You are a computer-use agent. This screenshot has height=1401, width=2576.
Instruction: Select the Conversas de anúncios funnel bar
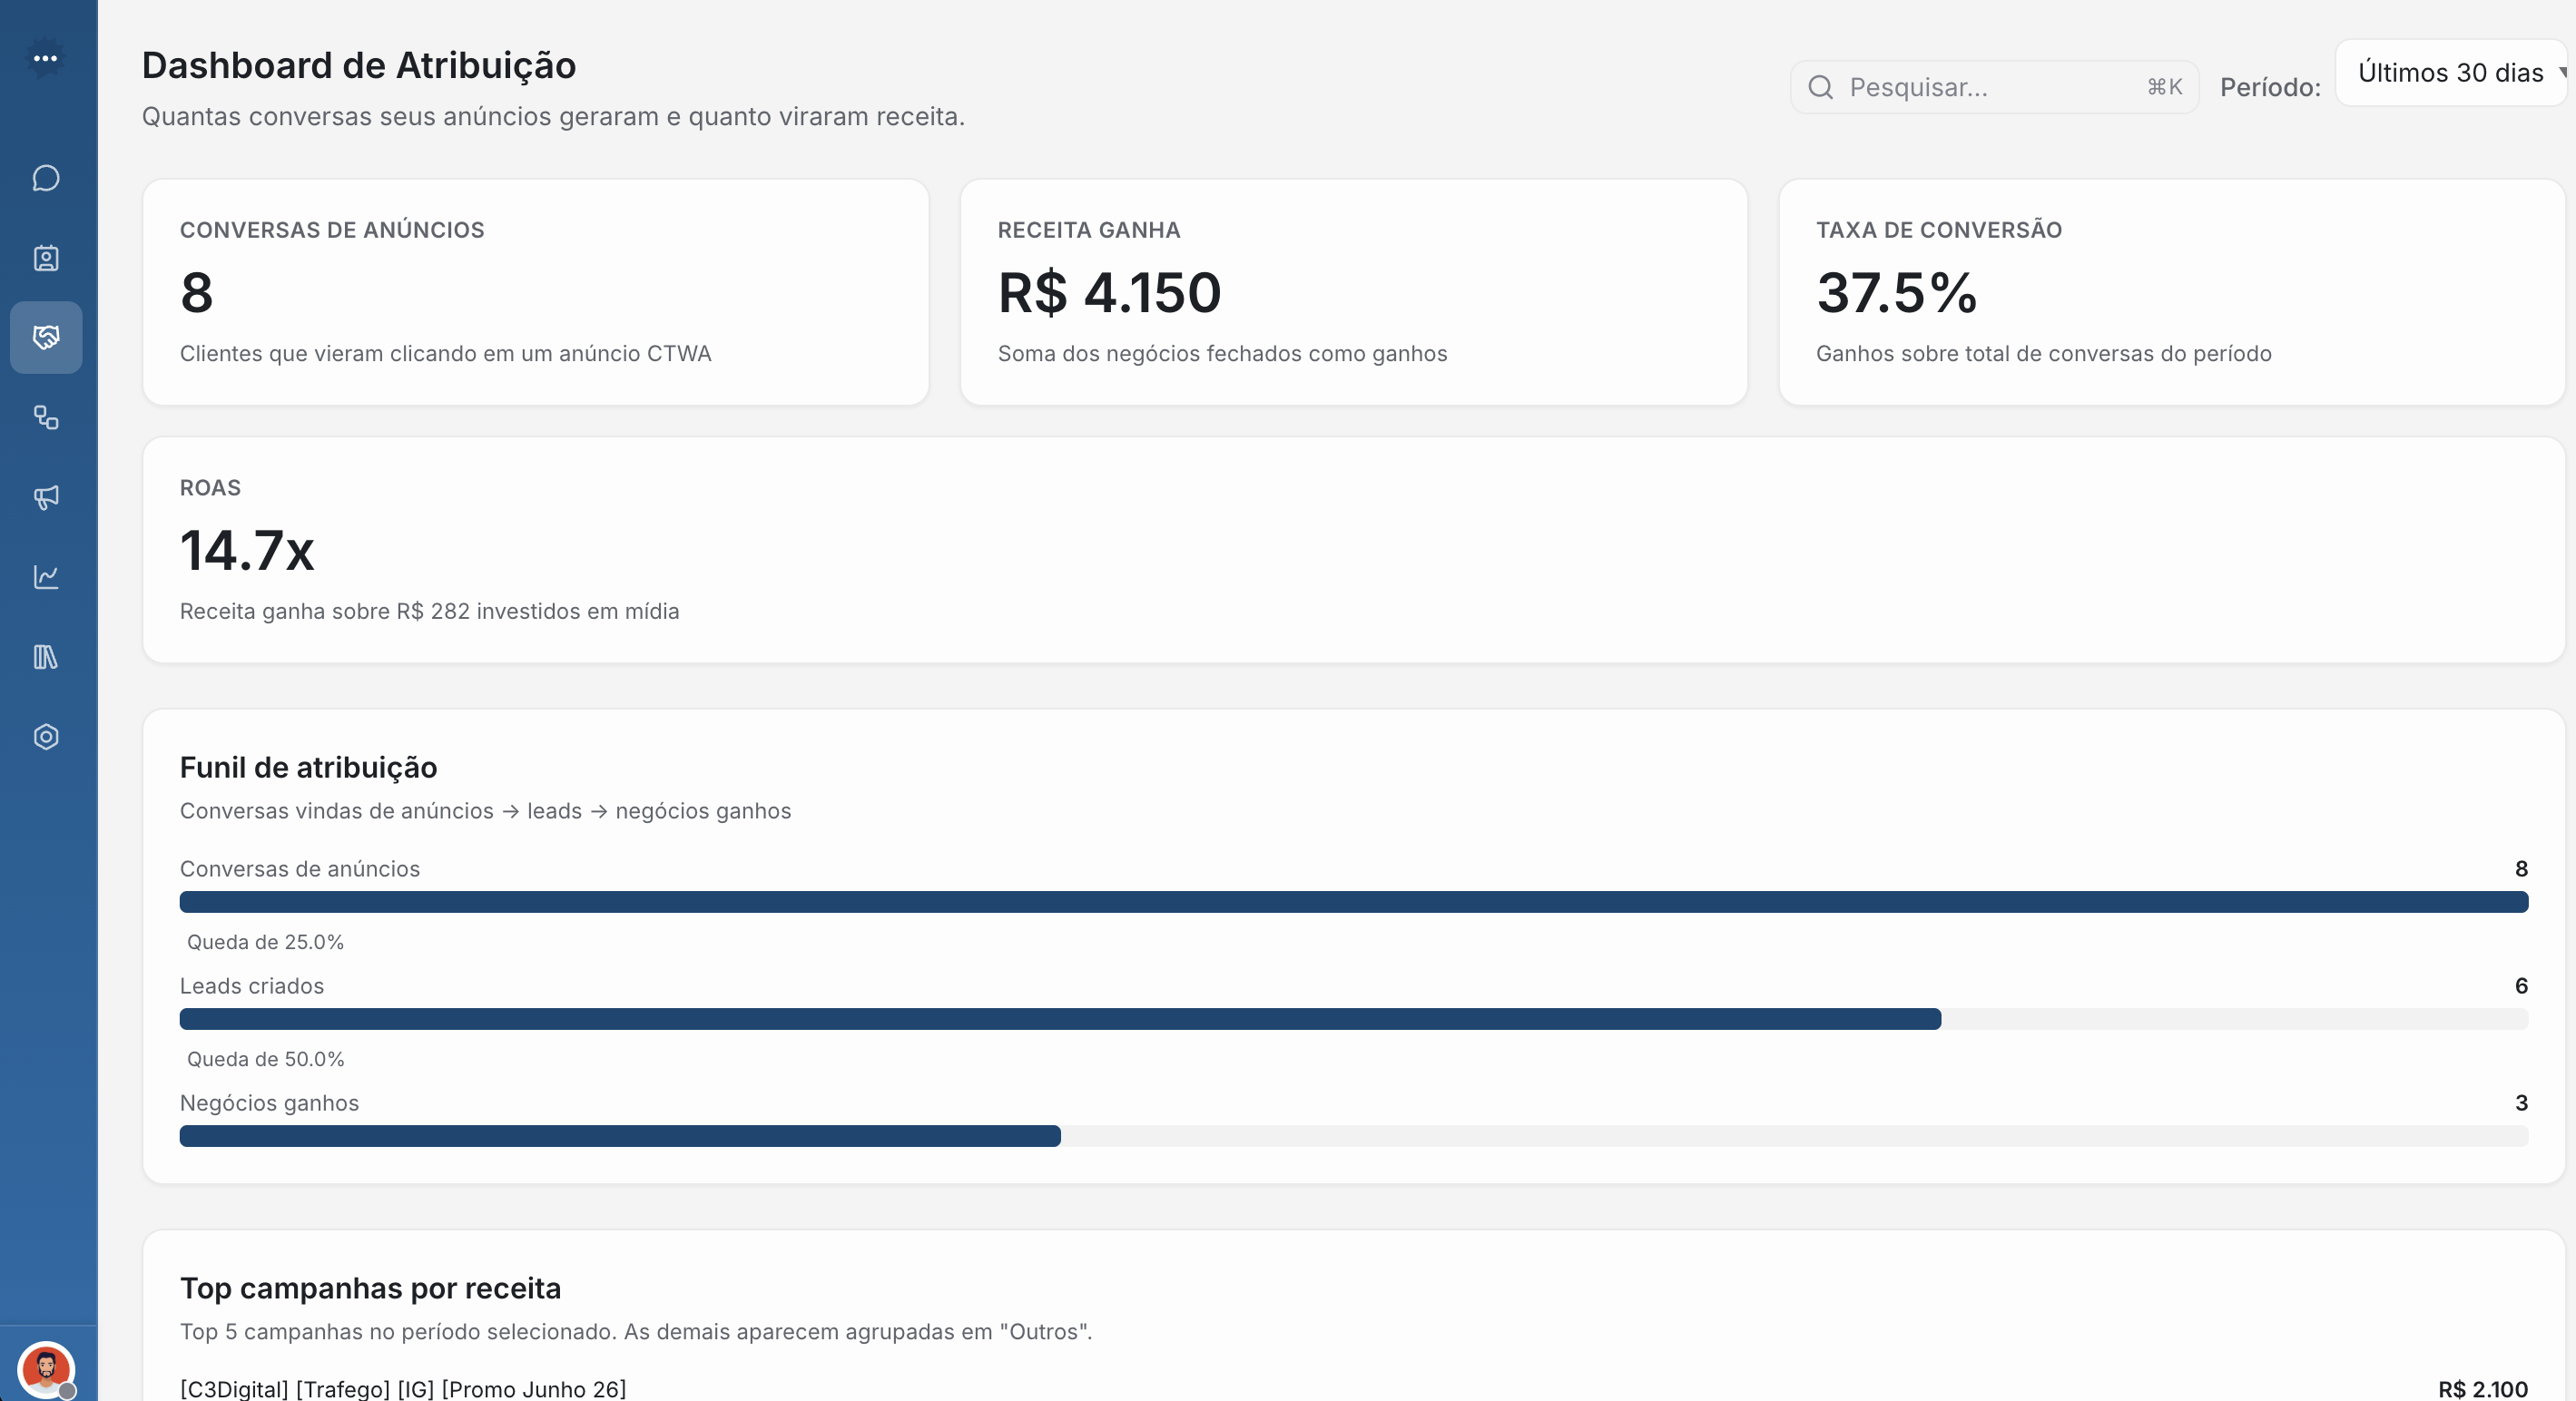coord(1350,902)
